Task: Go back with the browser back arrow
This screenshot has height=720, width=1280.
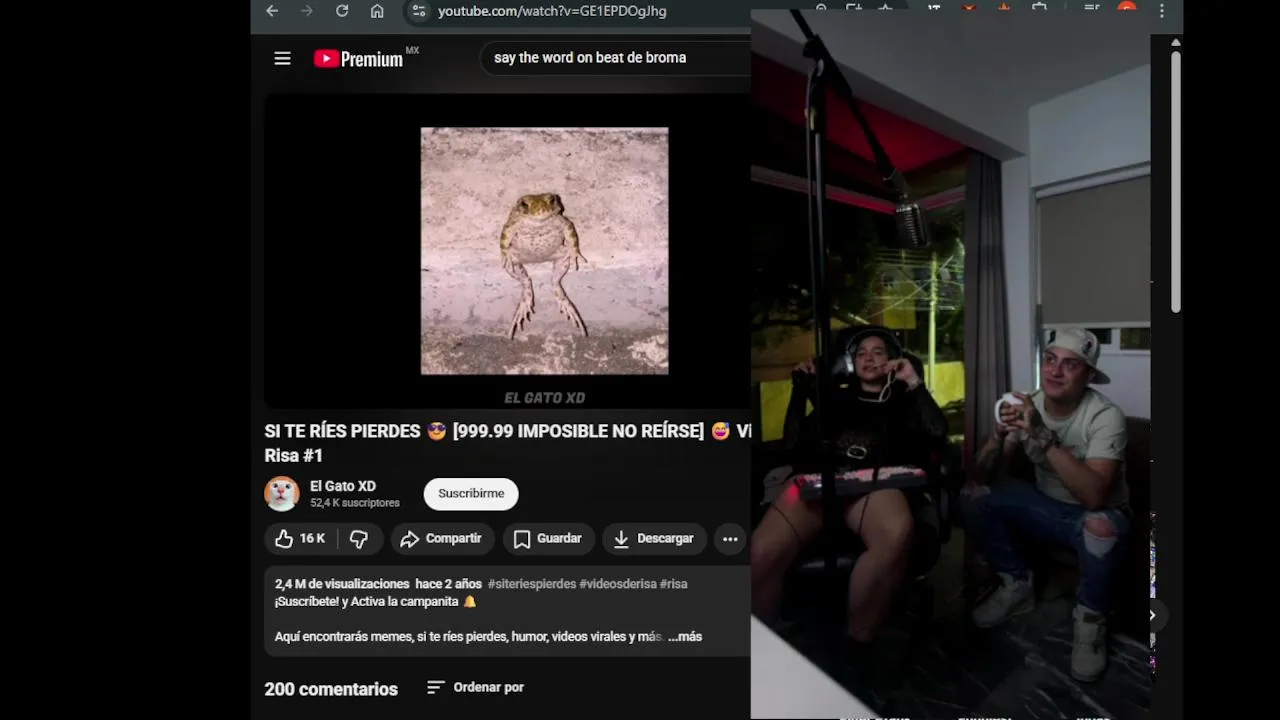Action: click(x=272, y=11)
